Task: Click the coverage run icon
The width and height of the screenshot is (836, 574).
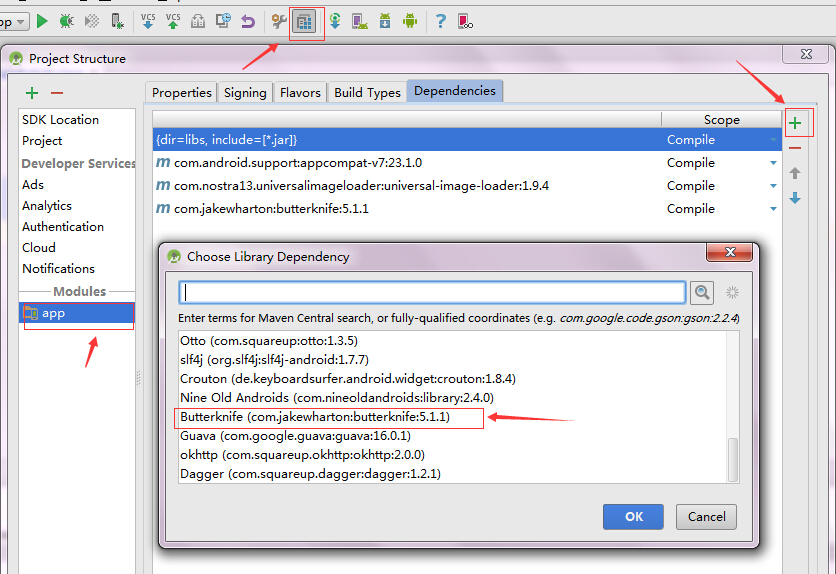Action: click(92, 21)
